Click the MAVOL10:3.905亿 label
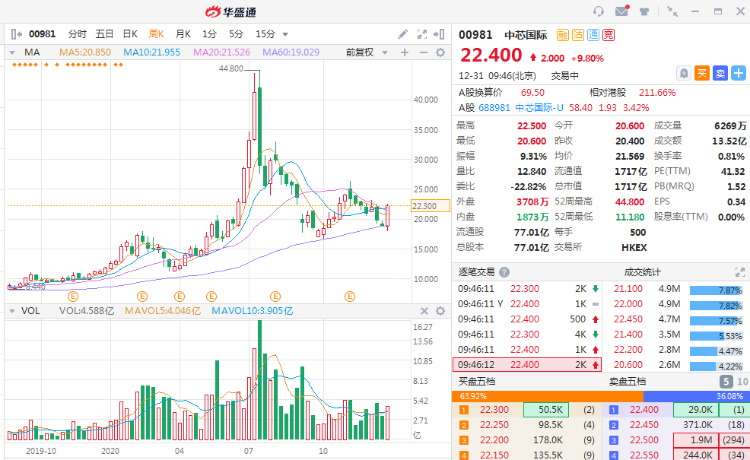The height and width of the screenshot is (460, 750). (x=252, y=311)
